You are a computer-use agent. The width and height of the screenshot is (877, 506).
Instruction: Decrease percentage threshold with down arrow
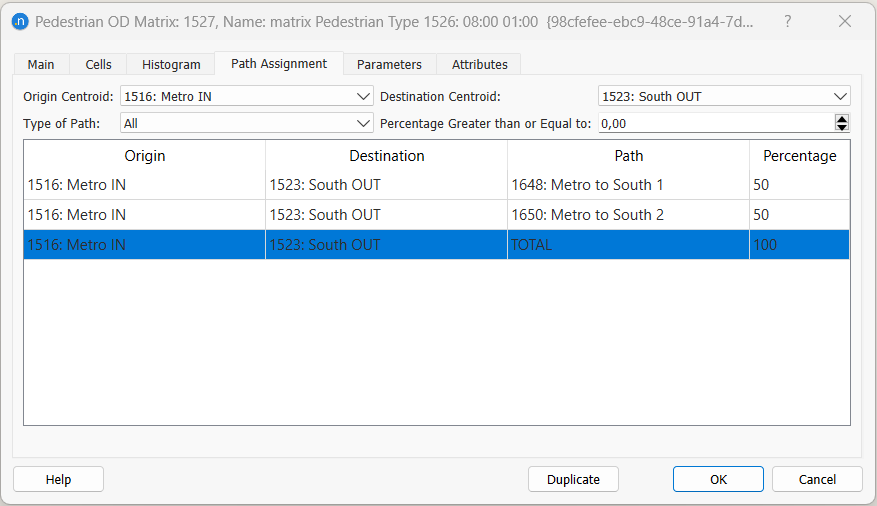[842, 128]
